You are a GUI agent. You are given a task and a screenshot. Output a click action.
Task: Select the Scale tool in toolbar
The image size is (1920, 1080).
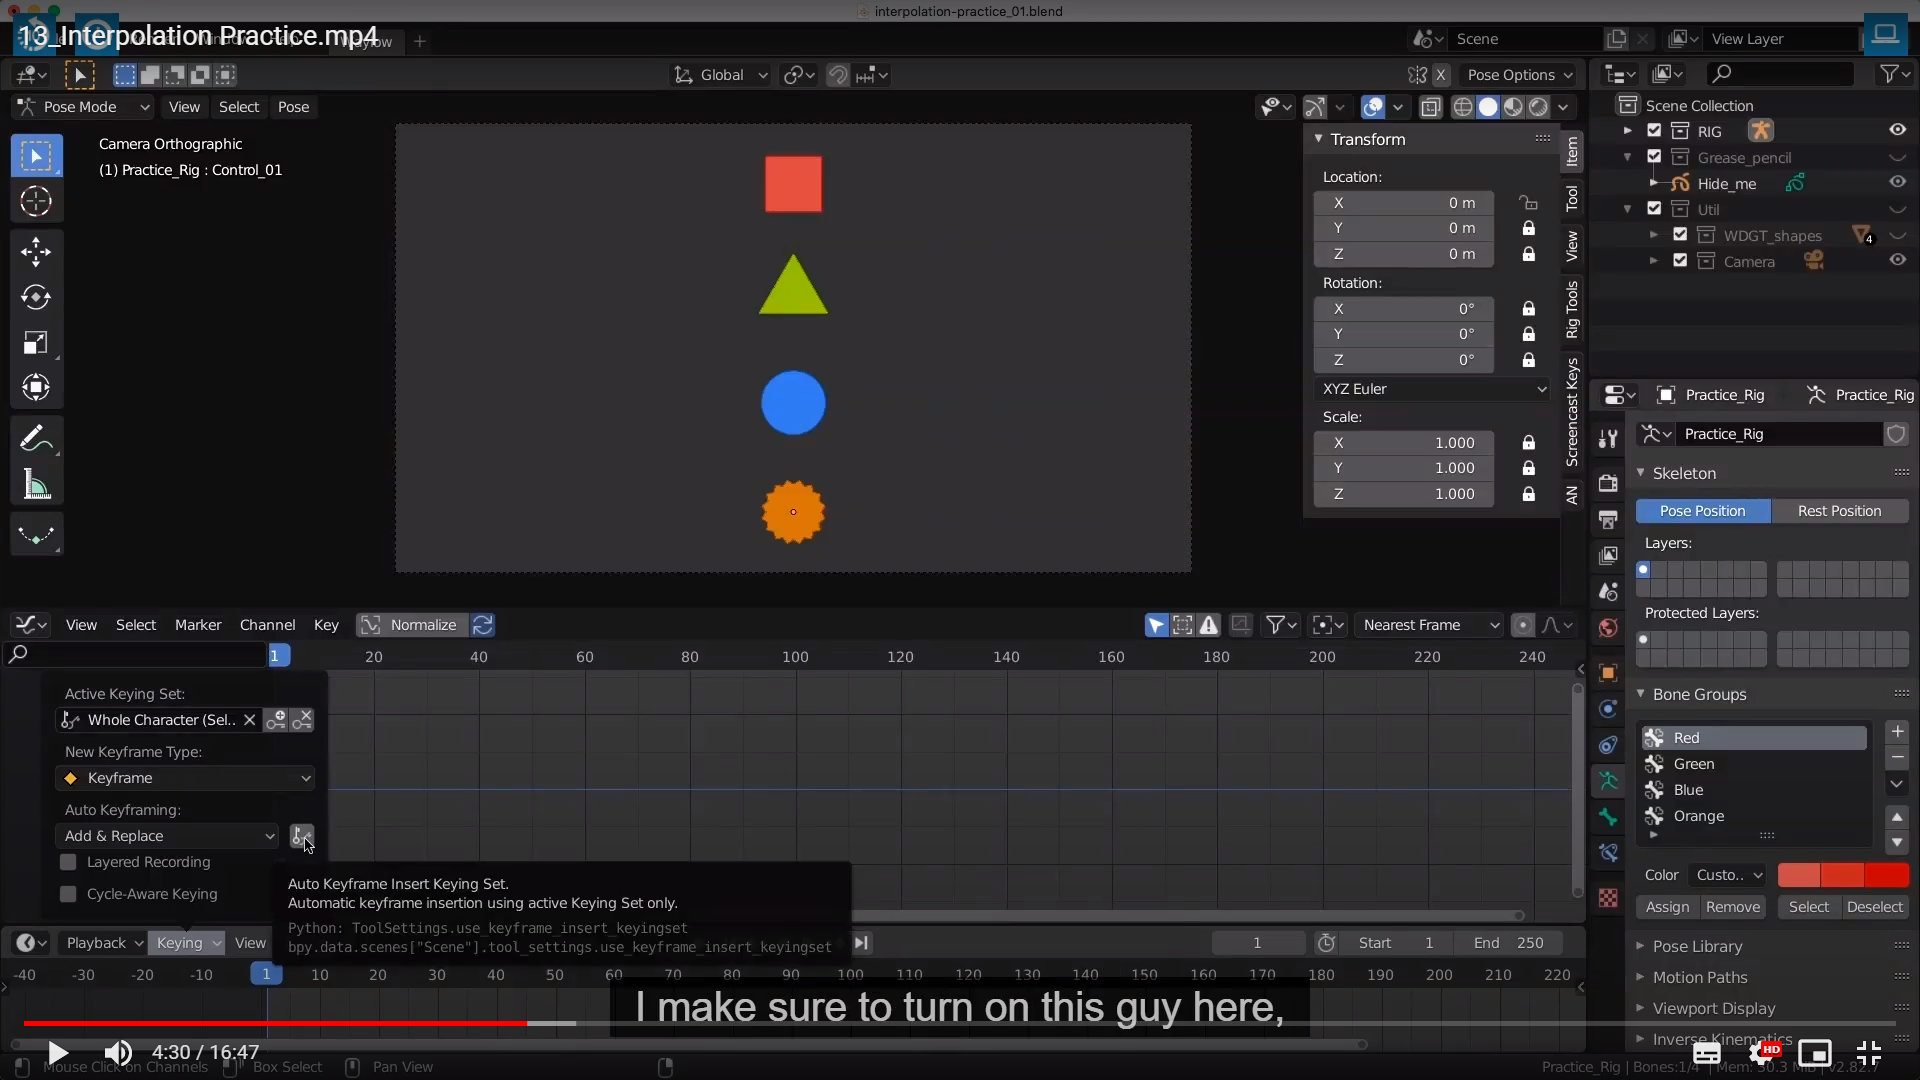[36, 343]
